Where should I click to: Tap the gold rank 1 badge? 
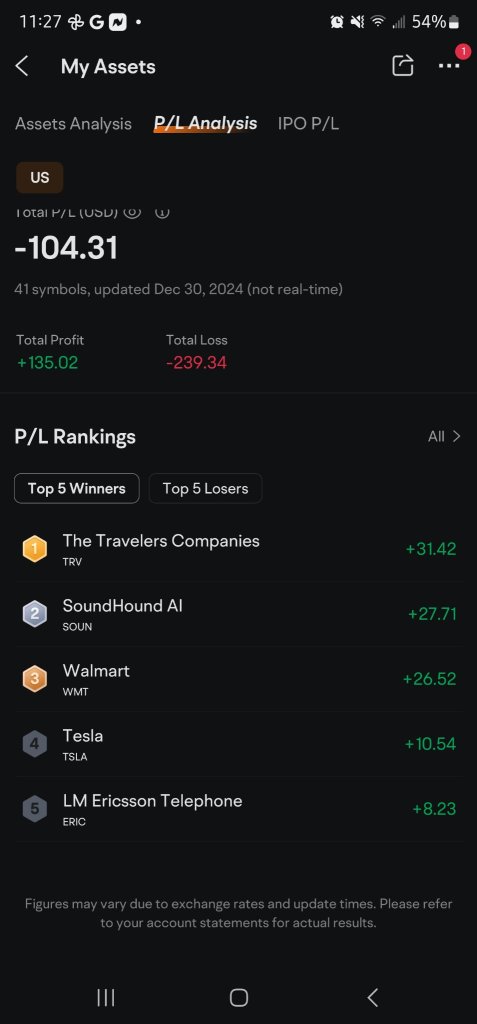tap(35, 549)
